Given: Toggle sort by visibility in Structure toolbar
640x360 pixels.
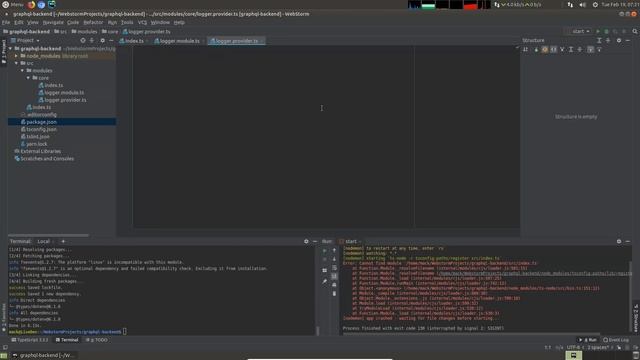Looking at the screenshot, I should tap(536, 49).
